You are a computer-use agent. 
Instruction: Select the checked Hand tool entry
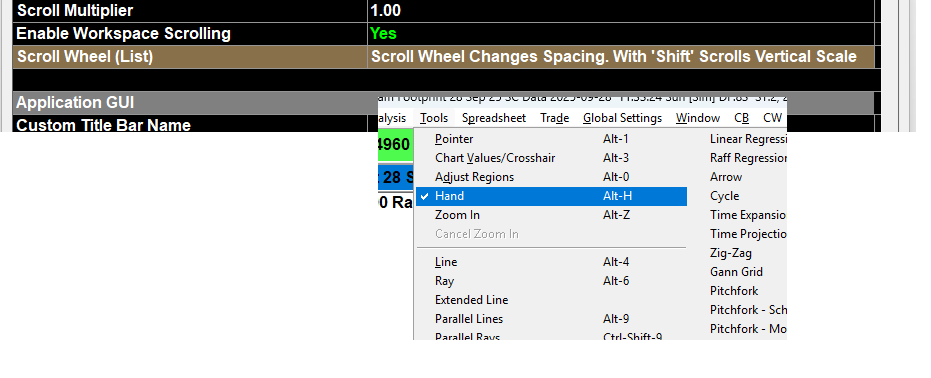click(x=551, y=196)
